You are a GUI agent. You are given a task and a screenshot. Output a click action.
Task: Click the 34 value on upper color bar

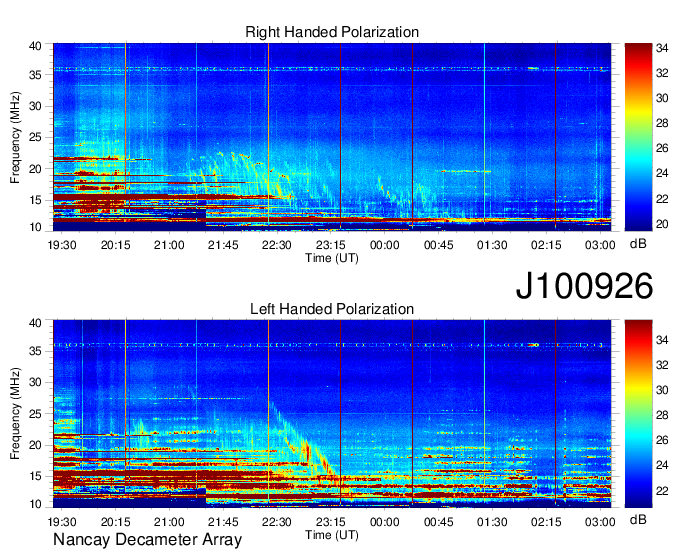(662, 48)
